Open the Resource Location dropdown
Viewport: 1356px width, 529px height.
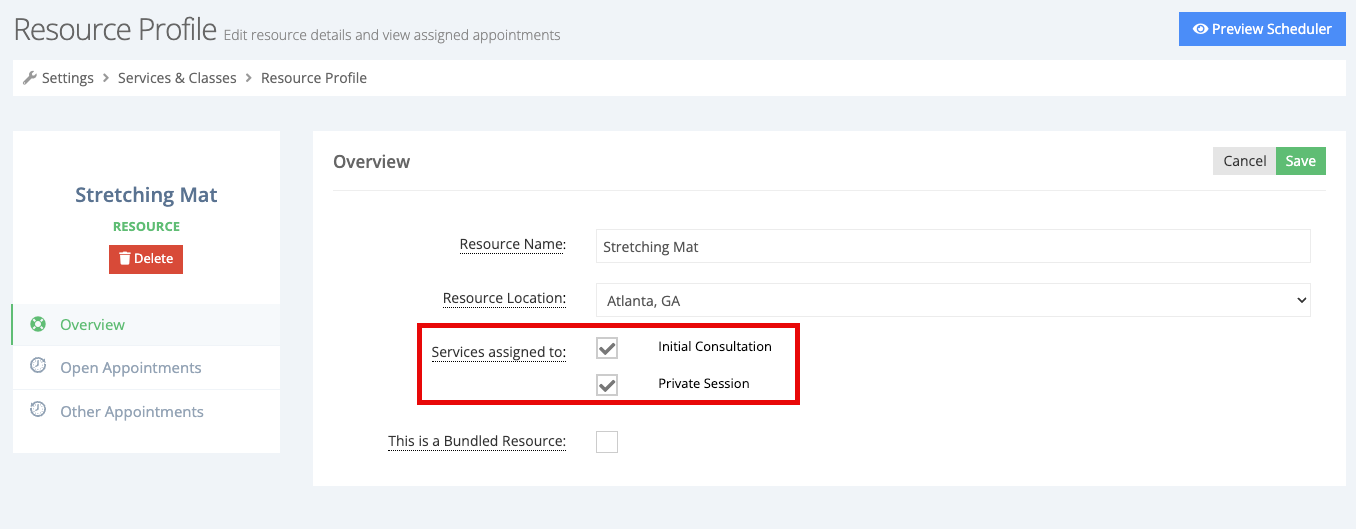pos(953,299)
